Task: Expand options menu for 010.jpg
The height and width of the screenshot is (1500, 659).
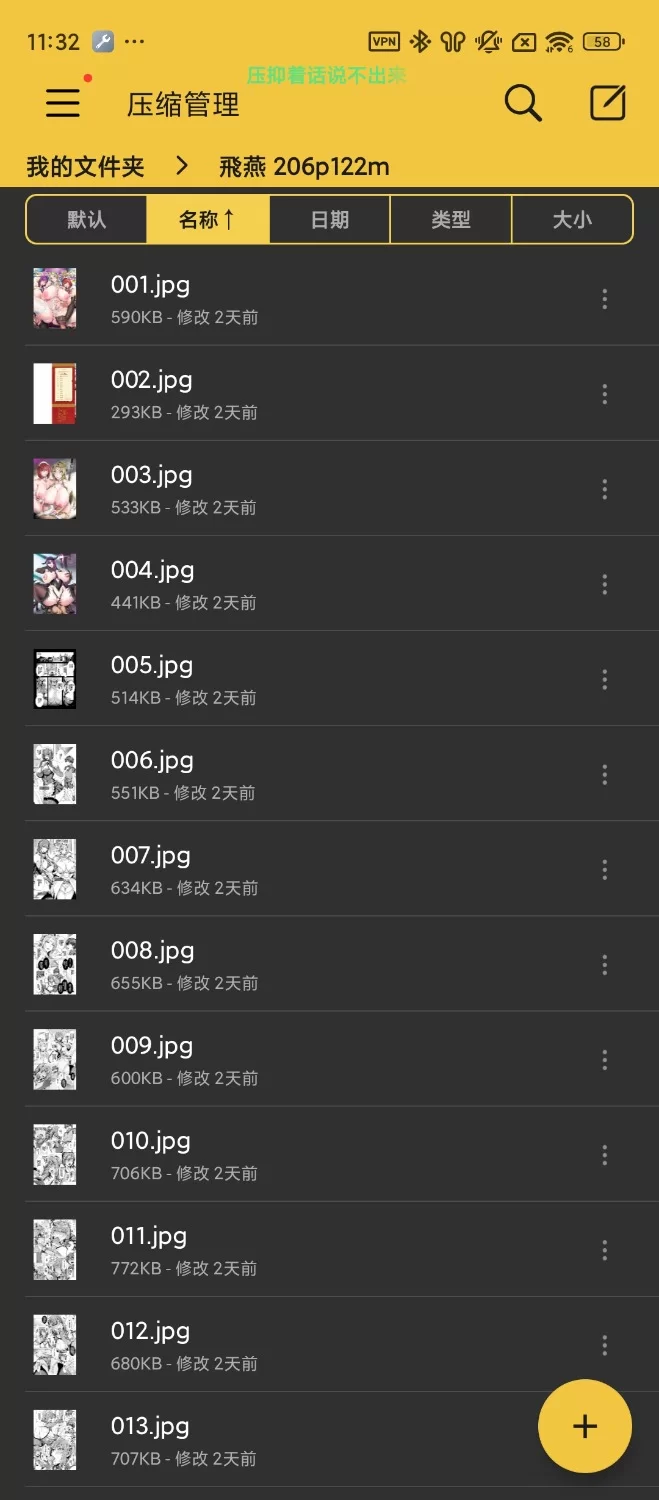Action: (604, 1155)
